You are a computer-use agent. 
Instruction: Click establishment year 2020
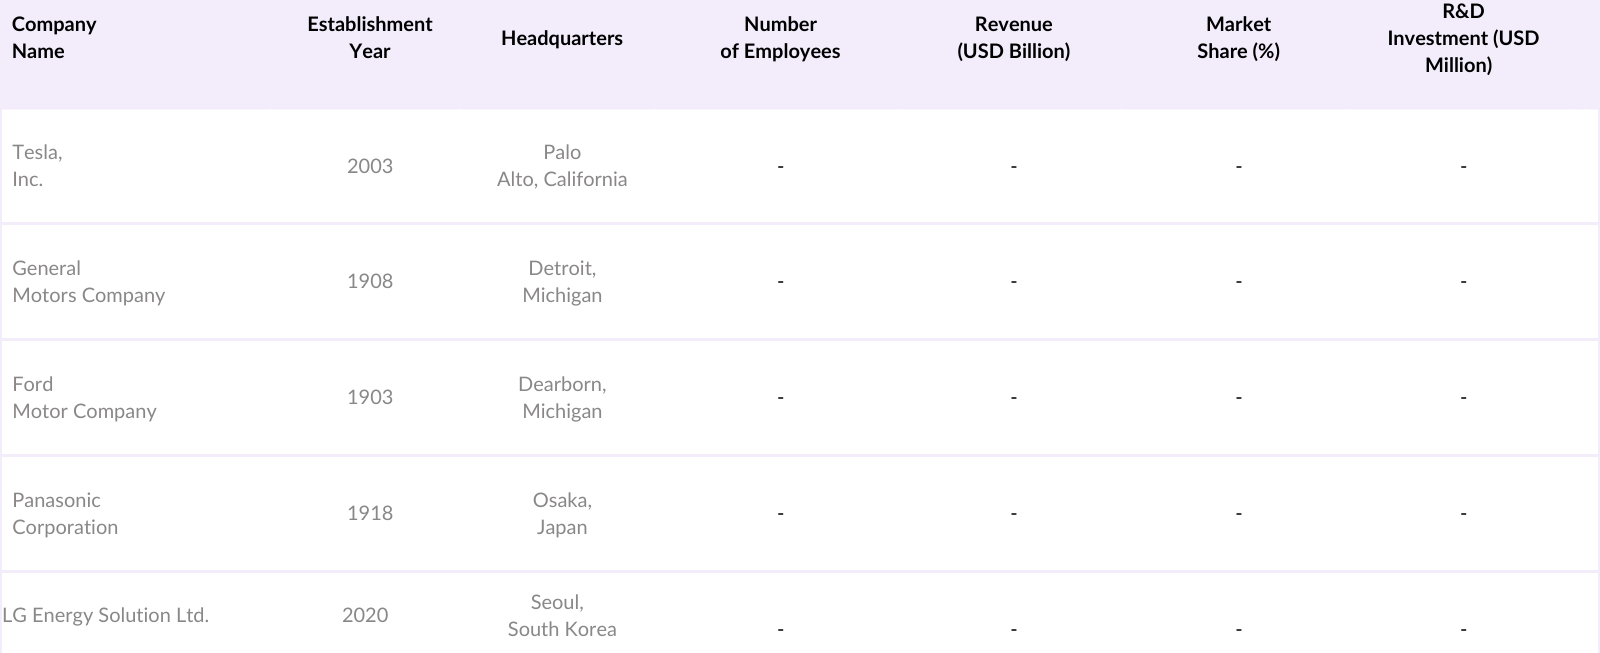point(364,615)
